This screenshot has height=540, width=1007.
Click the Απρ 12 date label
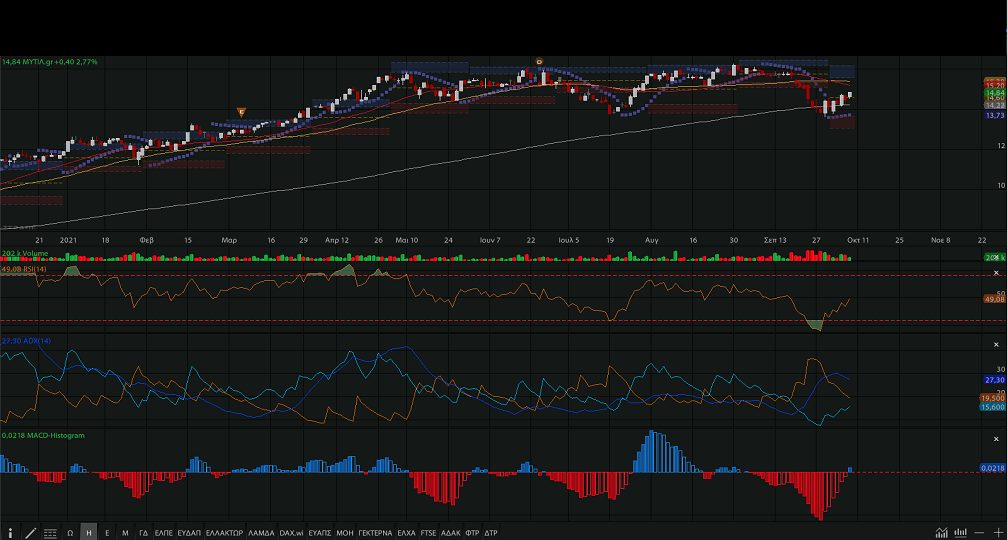click(x=337, y=240)
